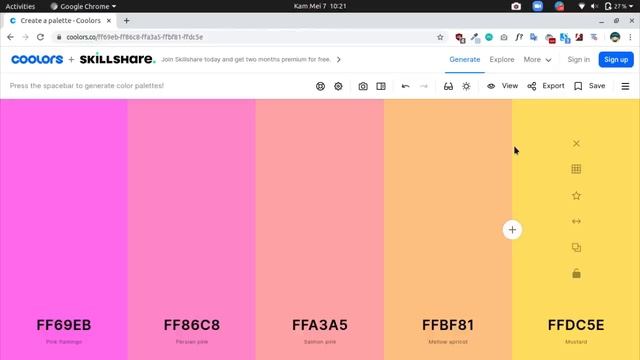Reload the page in Chrome
Screen dimensions: 640x360
(x=40, y=37)
